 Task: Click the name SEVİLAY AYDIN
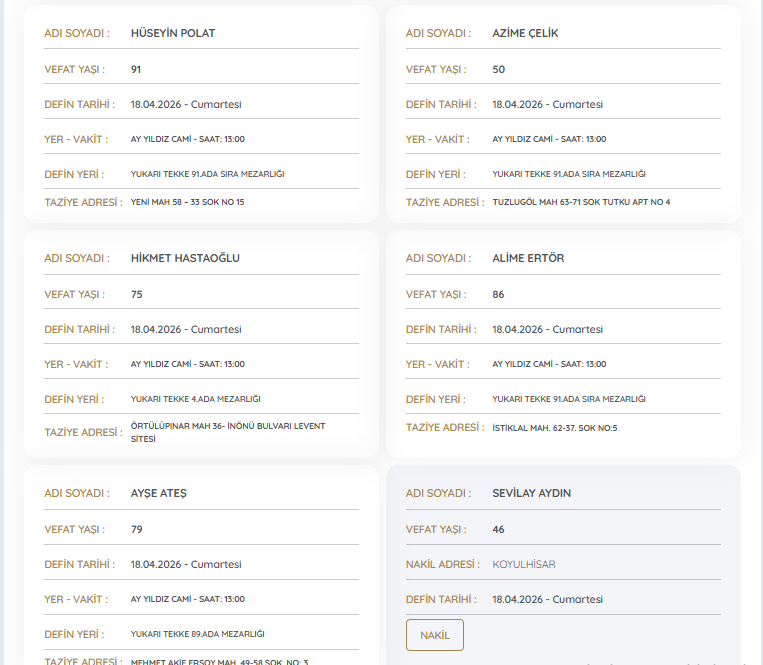[x=531, y=493]
